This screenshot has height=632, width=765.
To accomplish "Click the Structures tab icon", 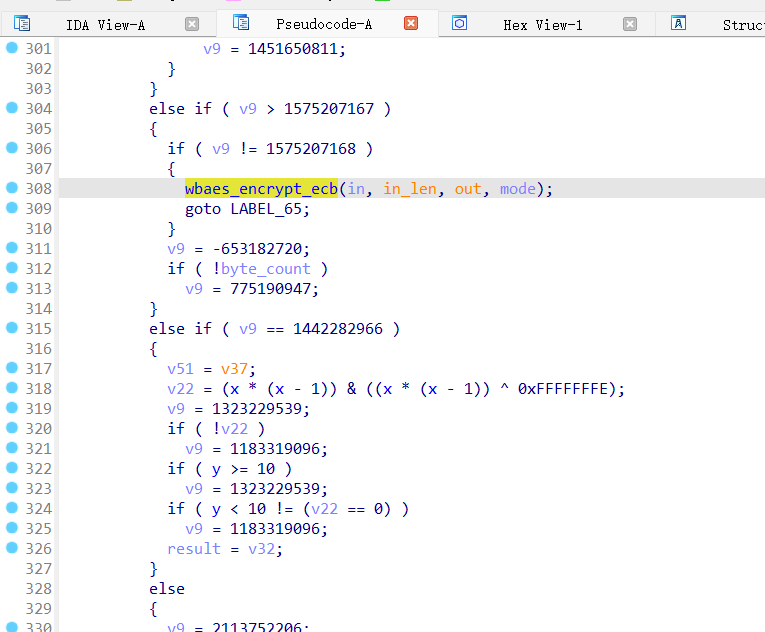I will tap(679, 23).
